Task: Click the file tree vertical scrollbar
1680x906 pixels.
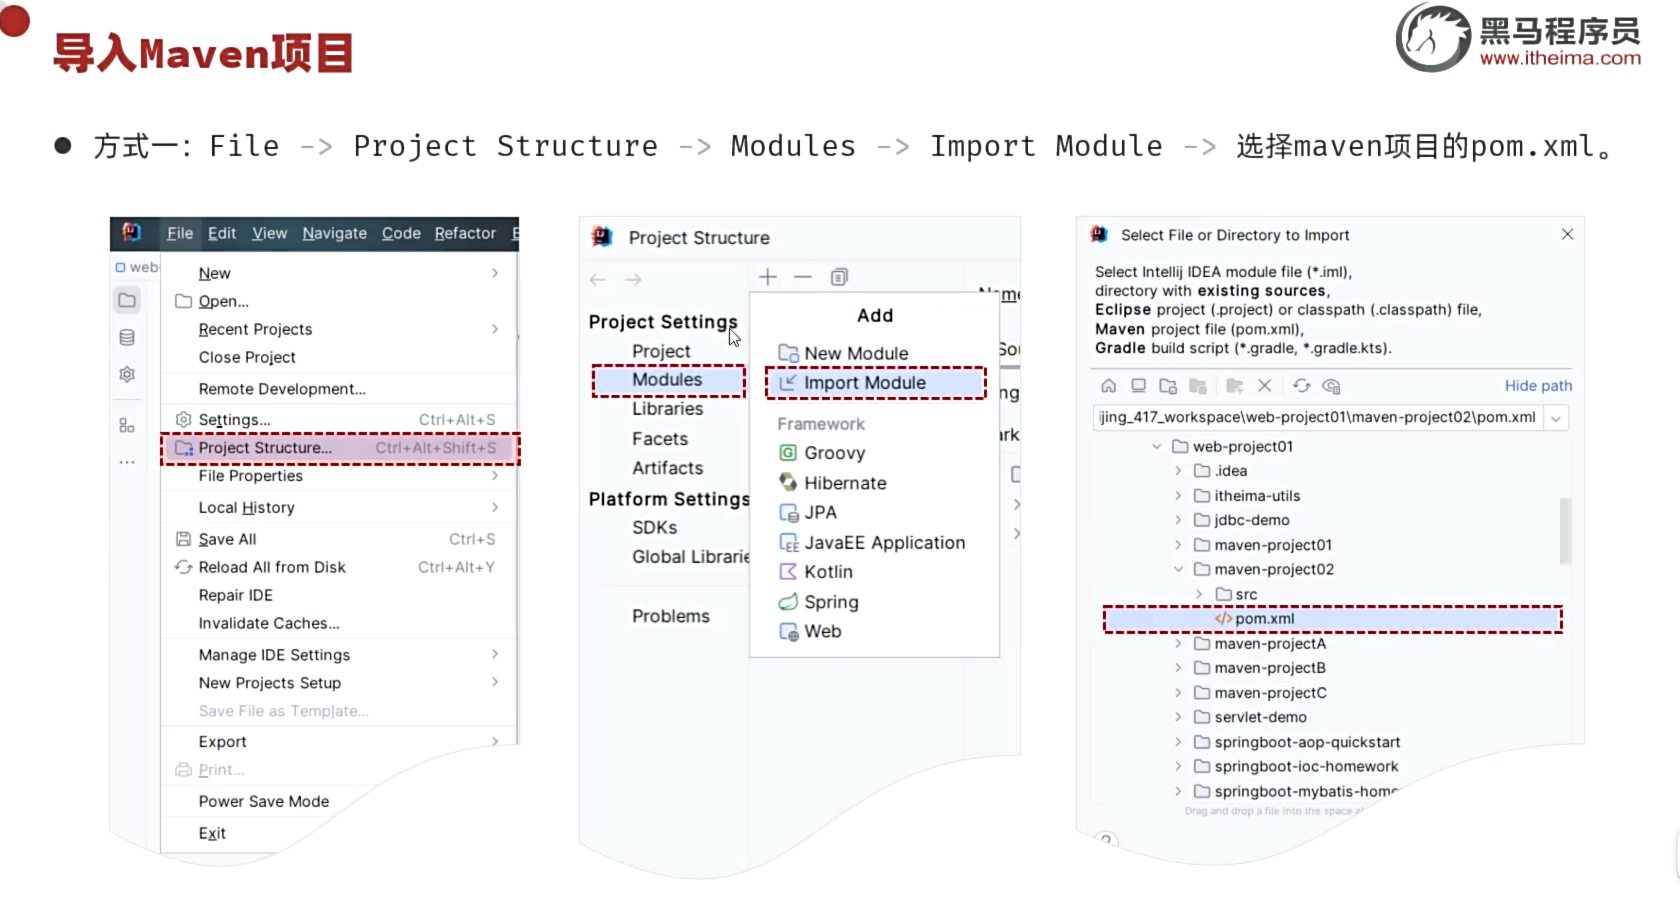Action: pyautogui.click(x=1566, y=530)
